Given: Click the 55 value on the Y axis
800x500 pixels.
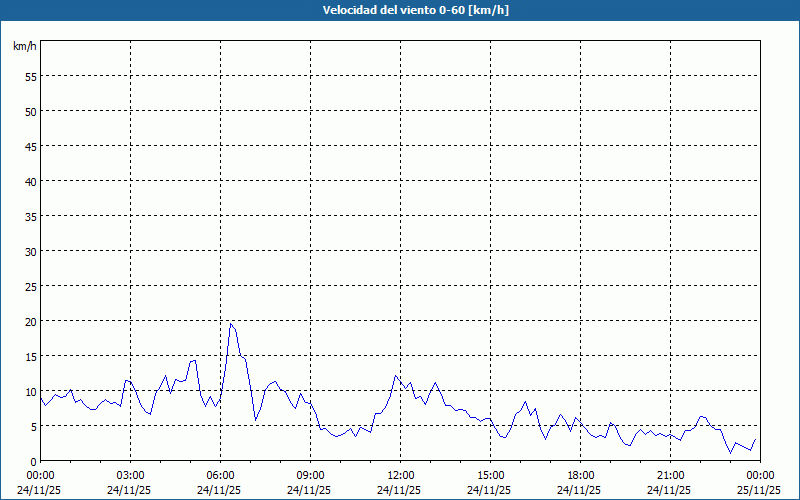Looking at the screenshot, I should point(30,76).
